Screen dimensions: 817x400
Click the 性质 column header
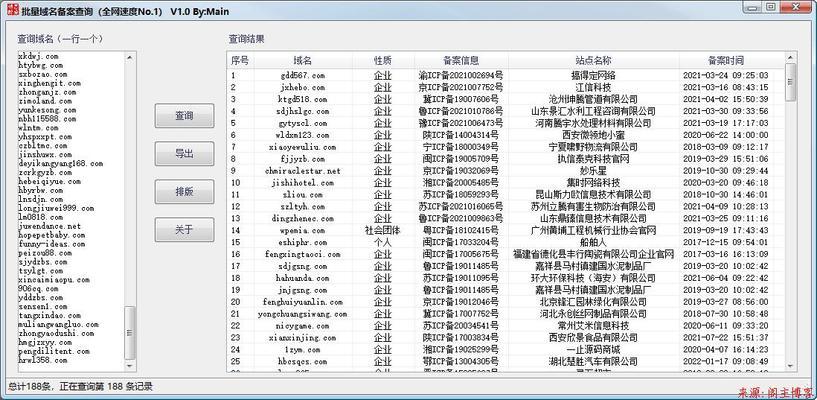(x=382, y=60)
